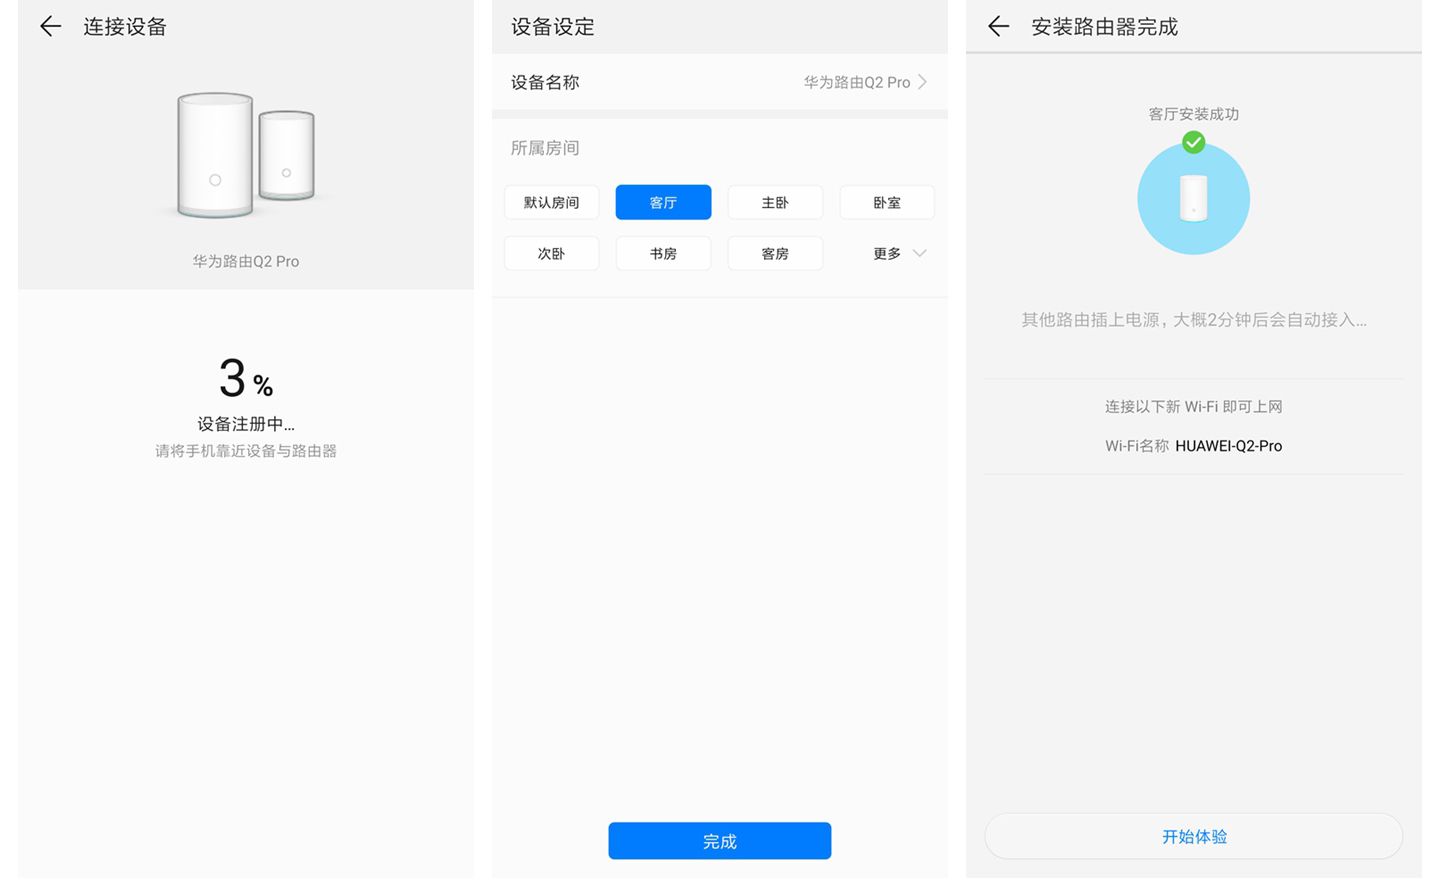Tap the Huawei Q2 Pro router image
Image resolution: width=1440 pixels, height=896 pixels.
point(246,155)
